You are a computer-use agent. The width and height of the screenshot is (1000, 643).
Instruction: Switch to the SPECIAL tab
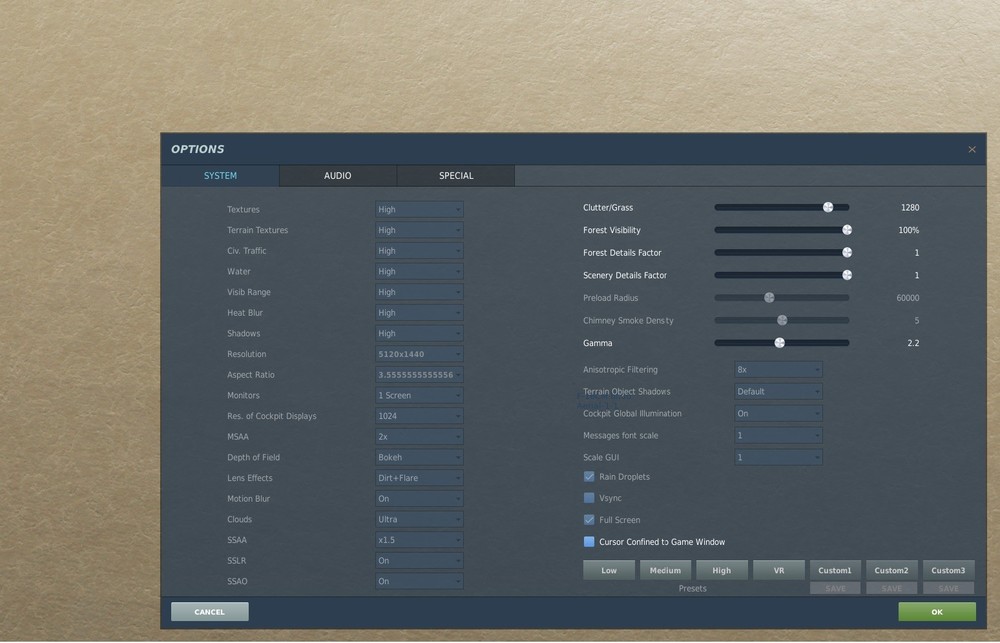pyautogui.click(x=455, y=175)
